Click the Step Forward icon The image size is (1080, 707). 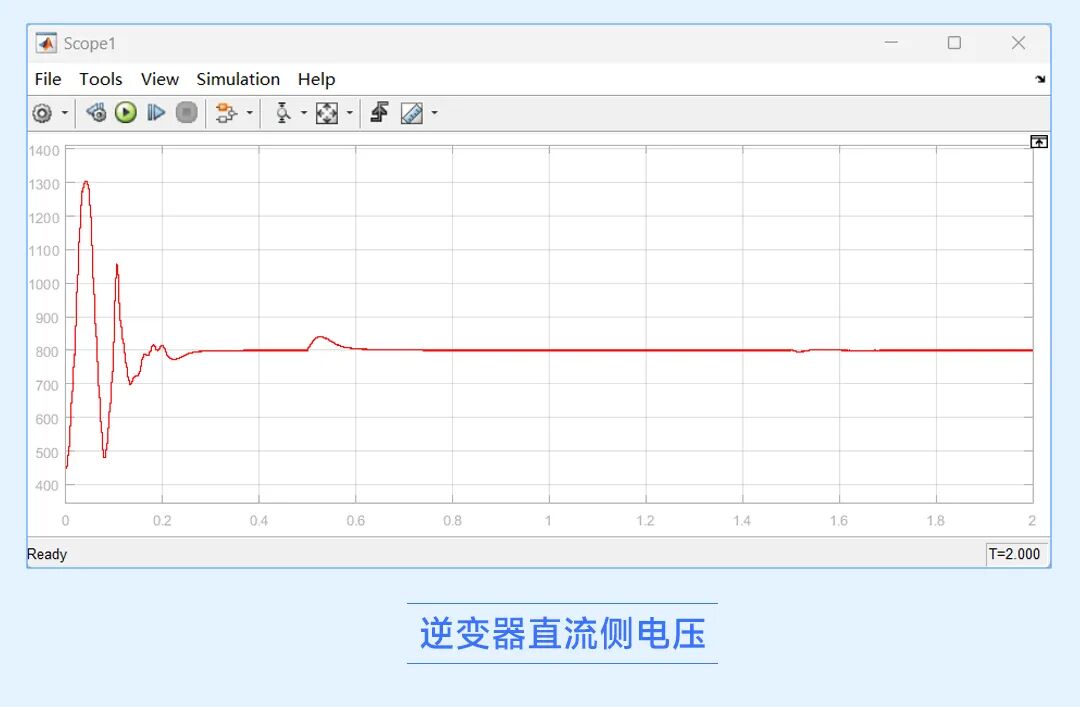[156, 113]
